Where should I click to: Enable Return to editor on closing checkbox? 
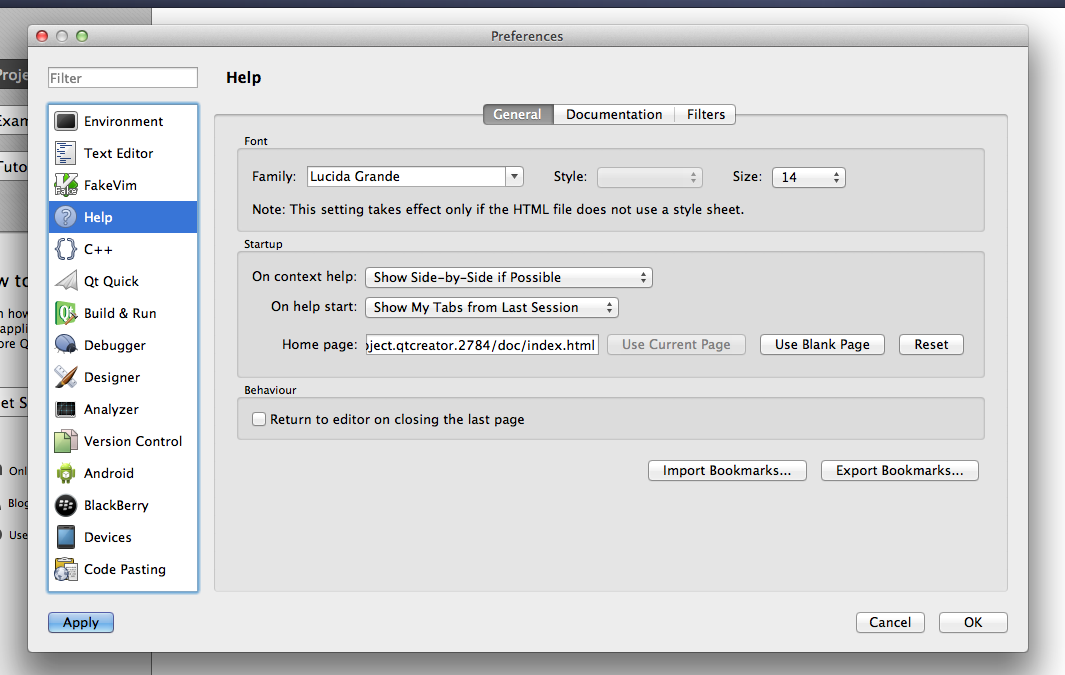click(x=259, y=420)
